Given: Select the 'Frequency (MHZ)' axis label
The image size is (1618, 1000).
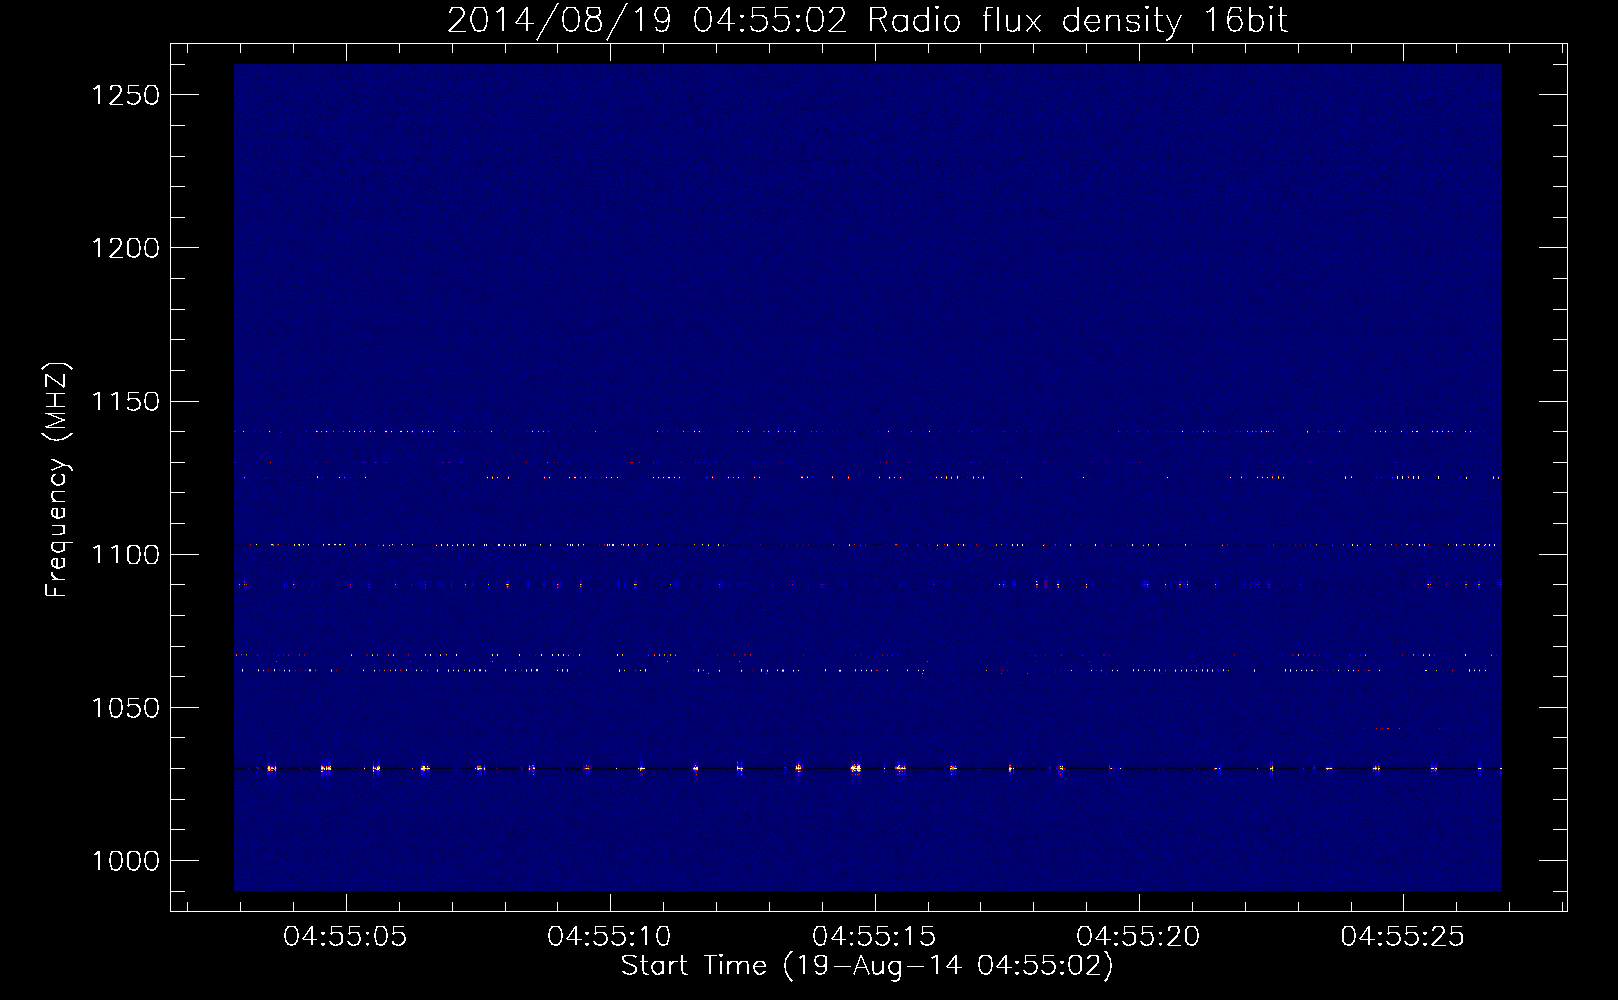Looking at the screenshot, I should (57, 480).
